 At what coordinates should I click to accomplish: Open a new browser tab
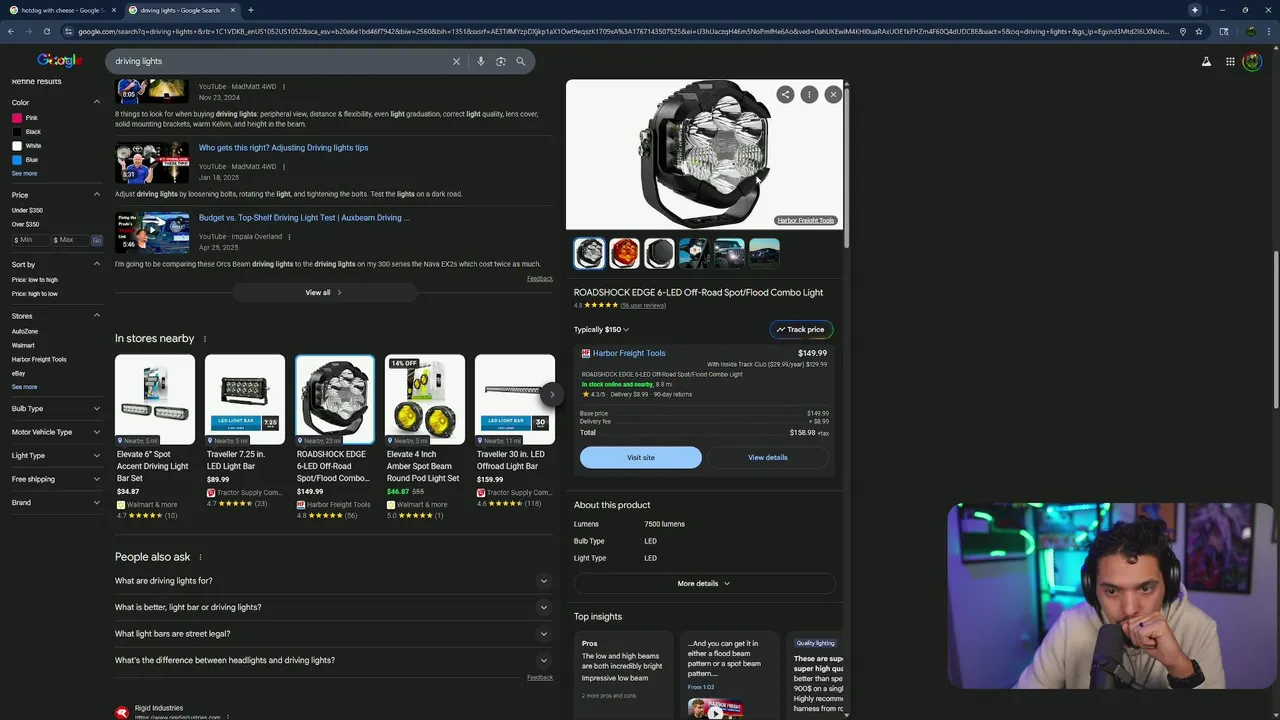tap(250, 10)
